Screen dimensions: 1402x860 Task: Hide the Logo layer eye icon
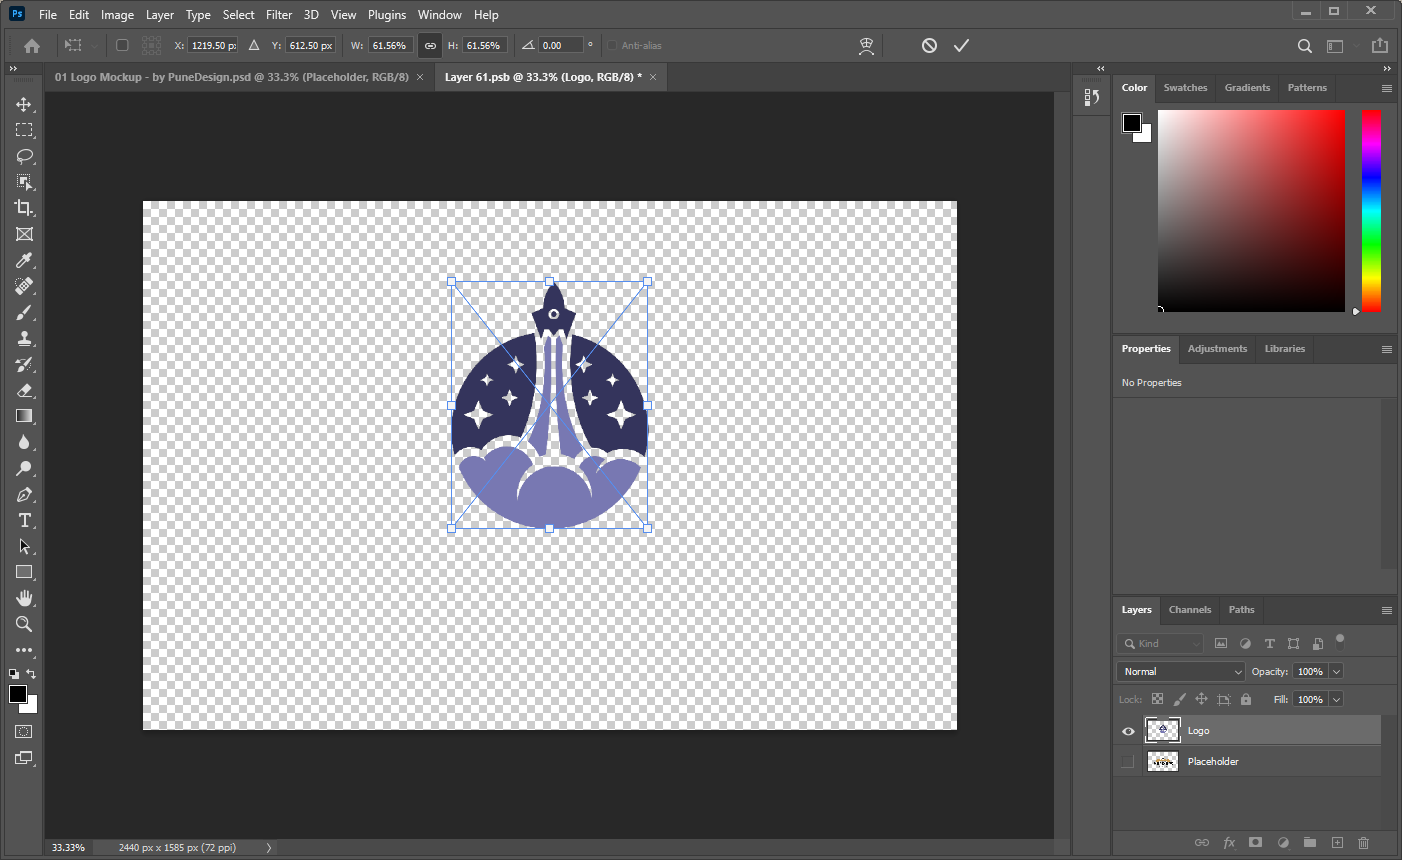[x=1128, y=731]
